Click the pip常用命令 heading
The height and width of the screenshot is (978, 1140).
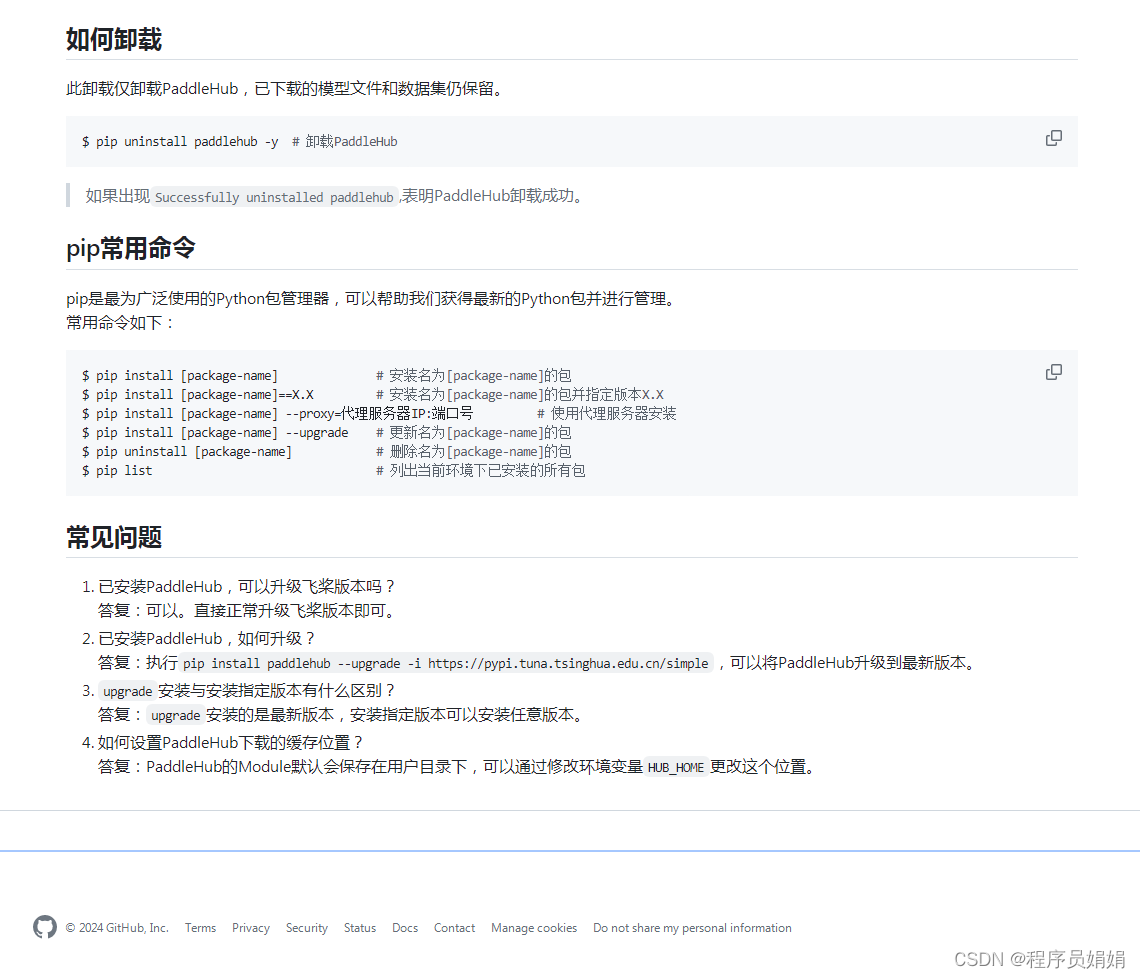tap(131, 248)
